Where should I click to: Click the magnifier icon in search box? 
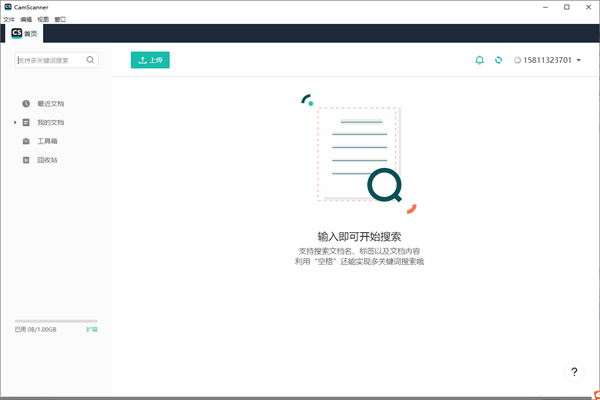pos(90,60)
